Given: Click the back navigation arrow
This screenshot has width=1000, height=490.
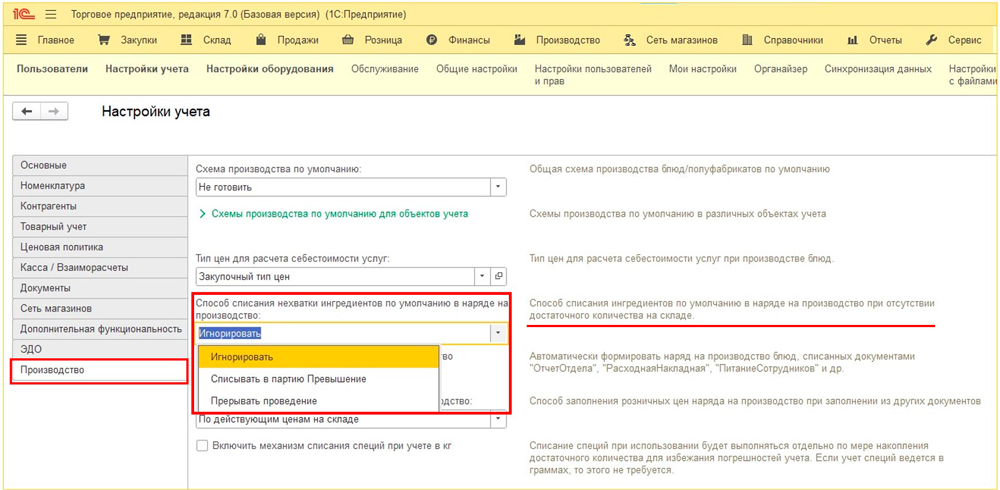Looking at the screenshot, I should 27,112.
